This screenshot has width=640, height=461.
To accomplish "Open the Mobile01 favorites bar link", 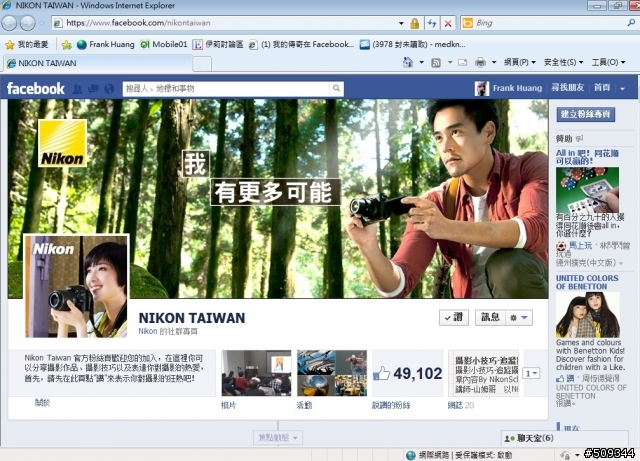I will (x=164, y=45).
